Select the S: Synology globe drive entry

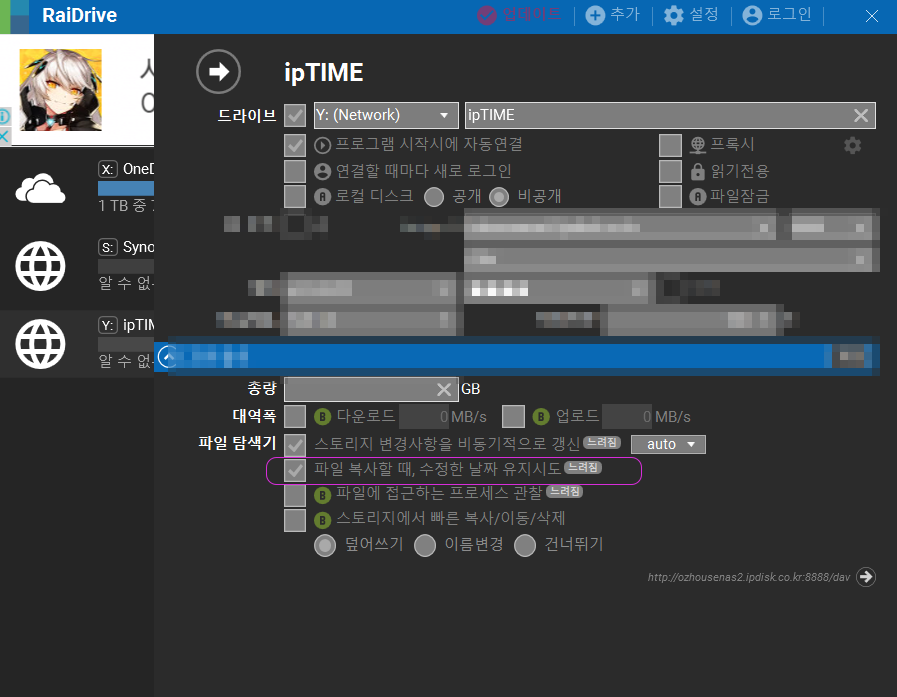77,266
